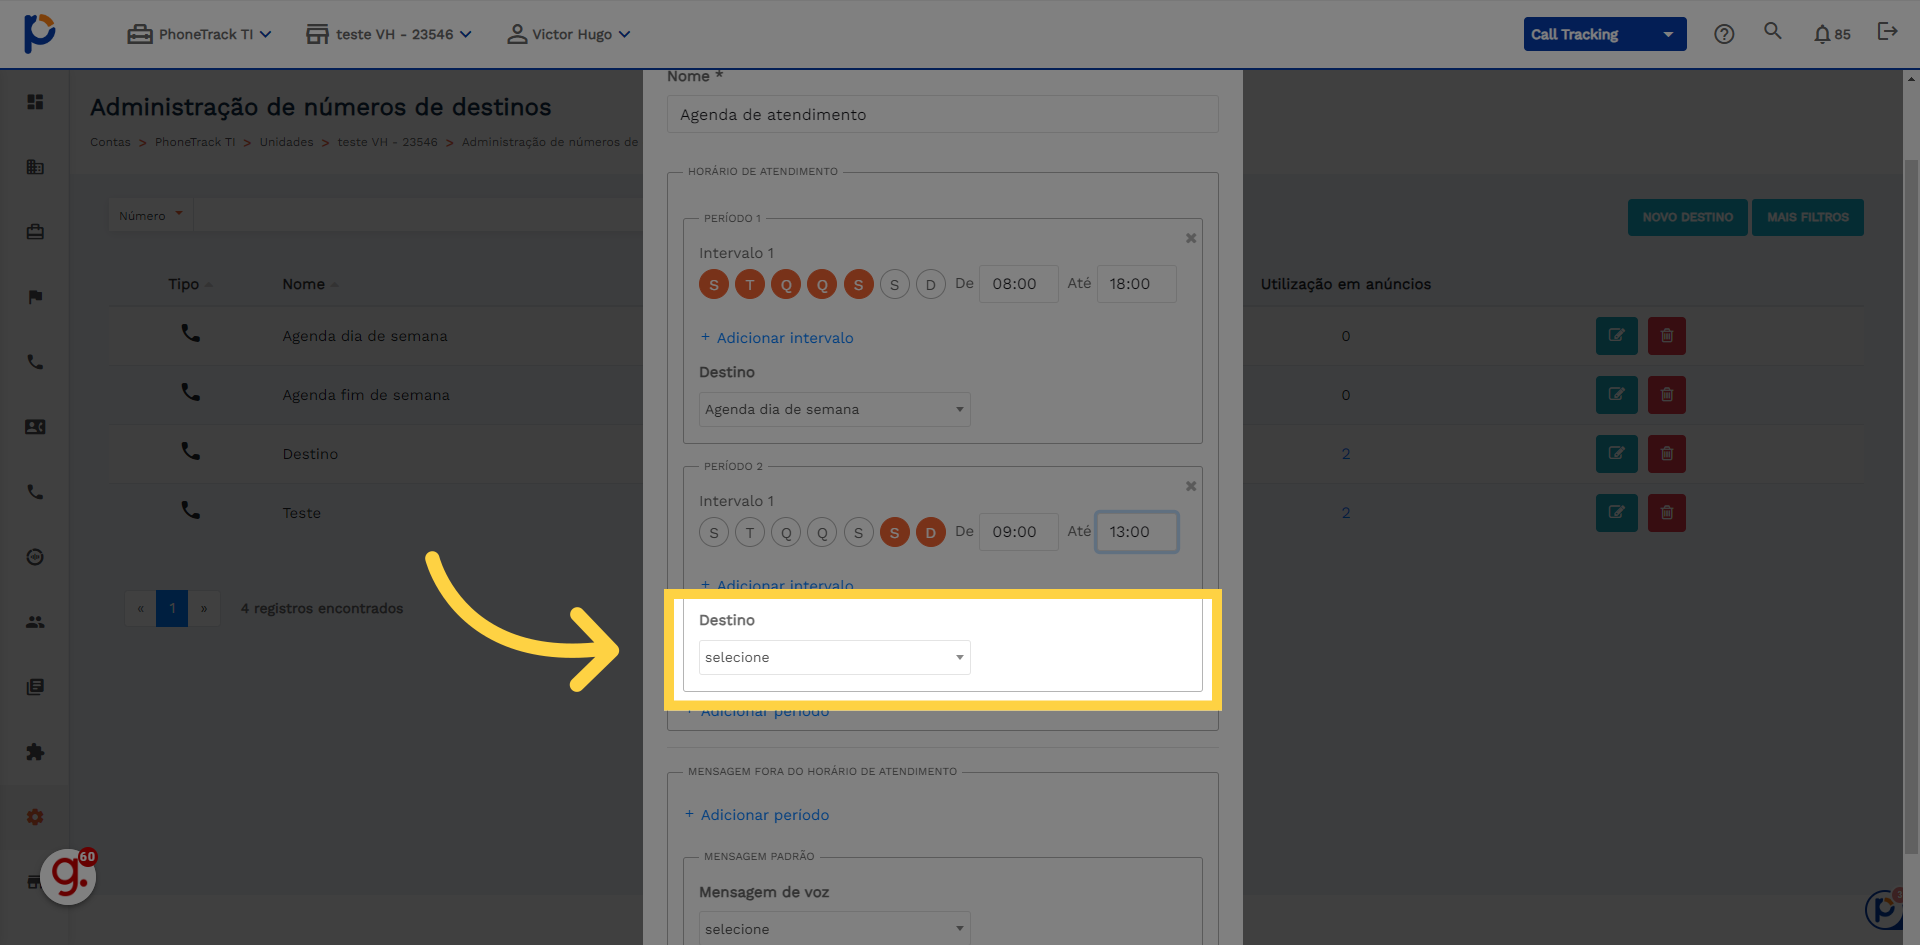This screenshot has width=1920, height=945.
Task: Enable the unselected S day in Período 1
Action: pyautogui.click(x=894, y=284)
